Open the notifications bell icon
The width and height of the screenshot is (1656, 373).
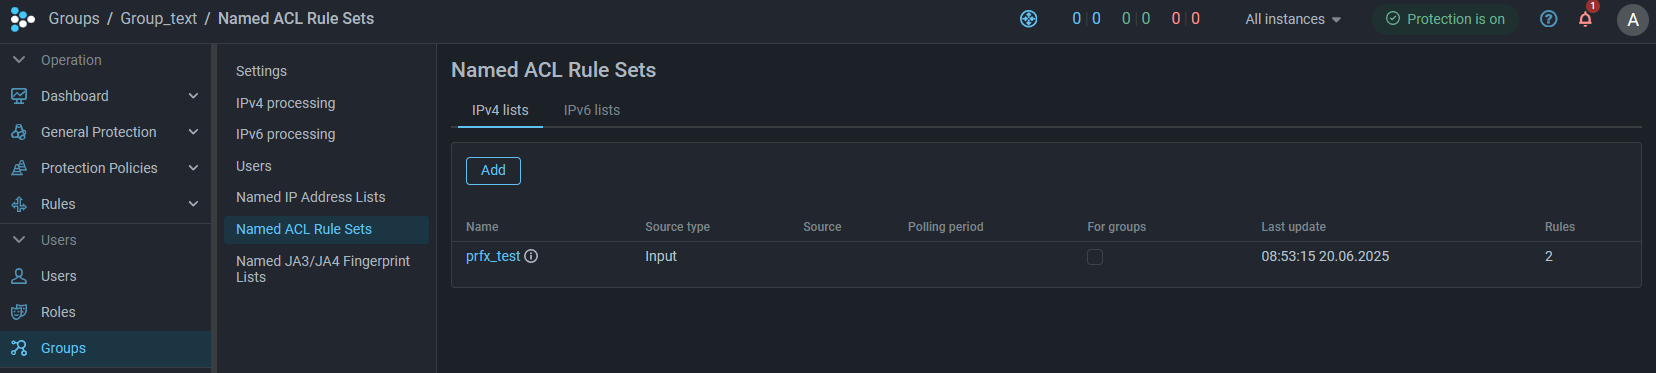tap(1585, 19)
